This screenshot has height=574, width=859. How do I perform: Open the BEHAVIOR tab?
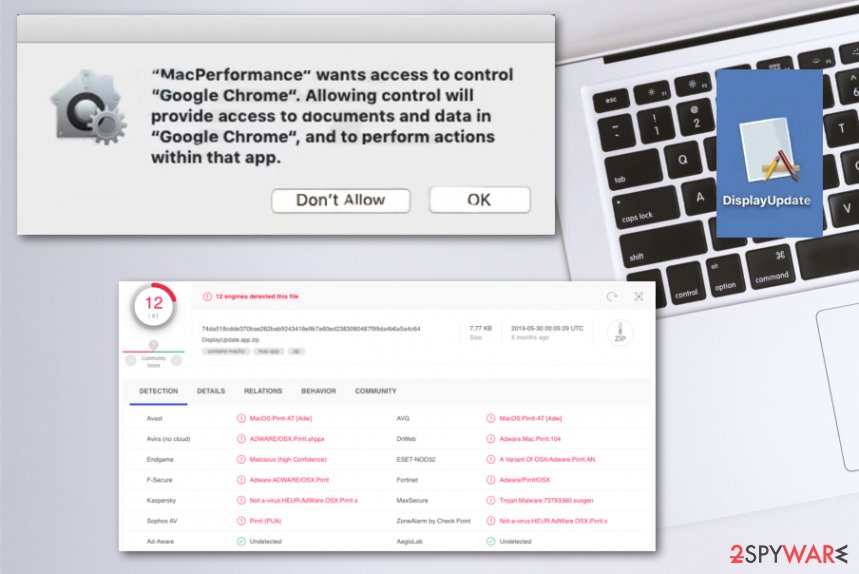319,391
